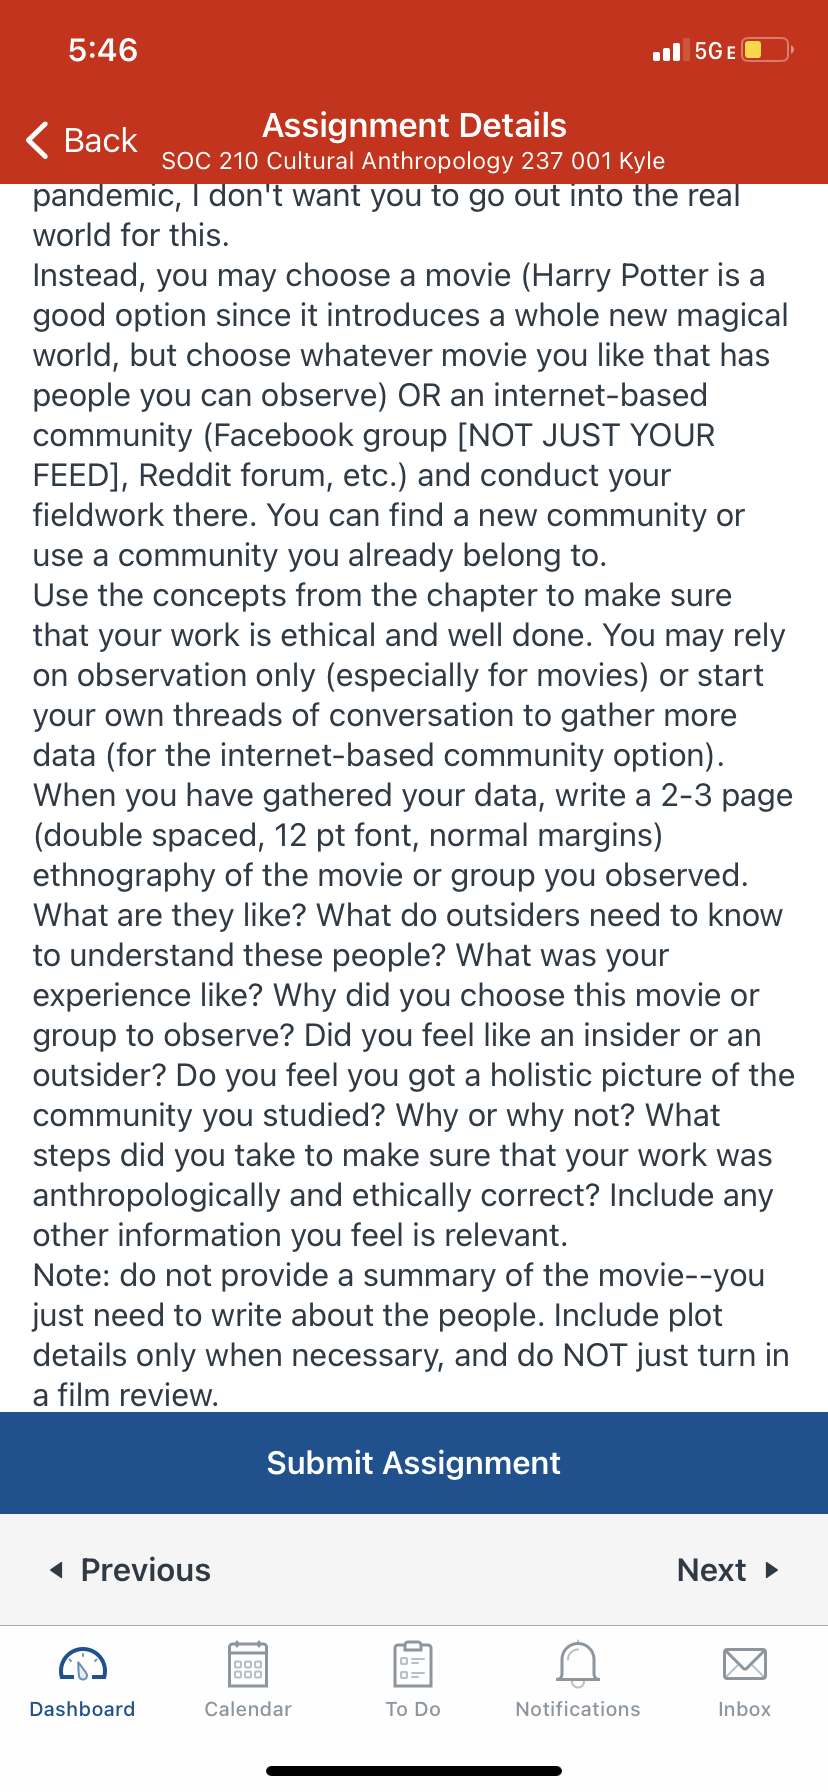The width and height of the screenshot is (828, 1792).
Task: Open the Calendar icon in bottom bar
Action: (248, 1665)
